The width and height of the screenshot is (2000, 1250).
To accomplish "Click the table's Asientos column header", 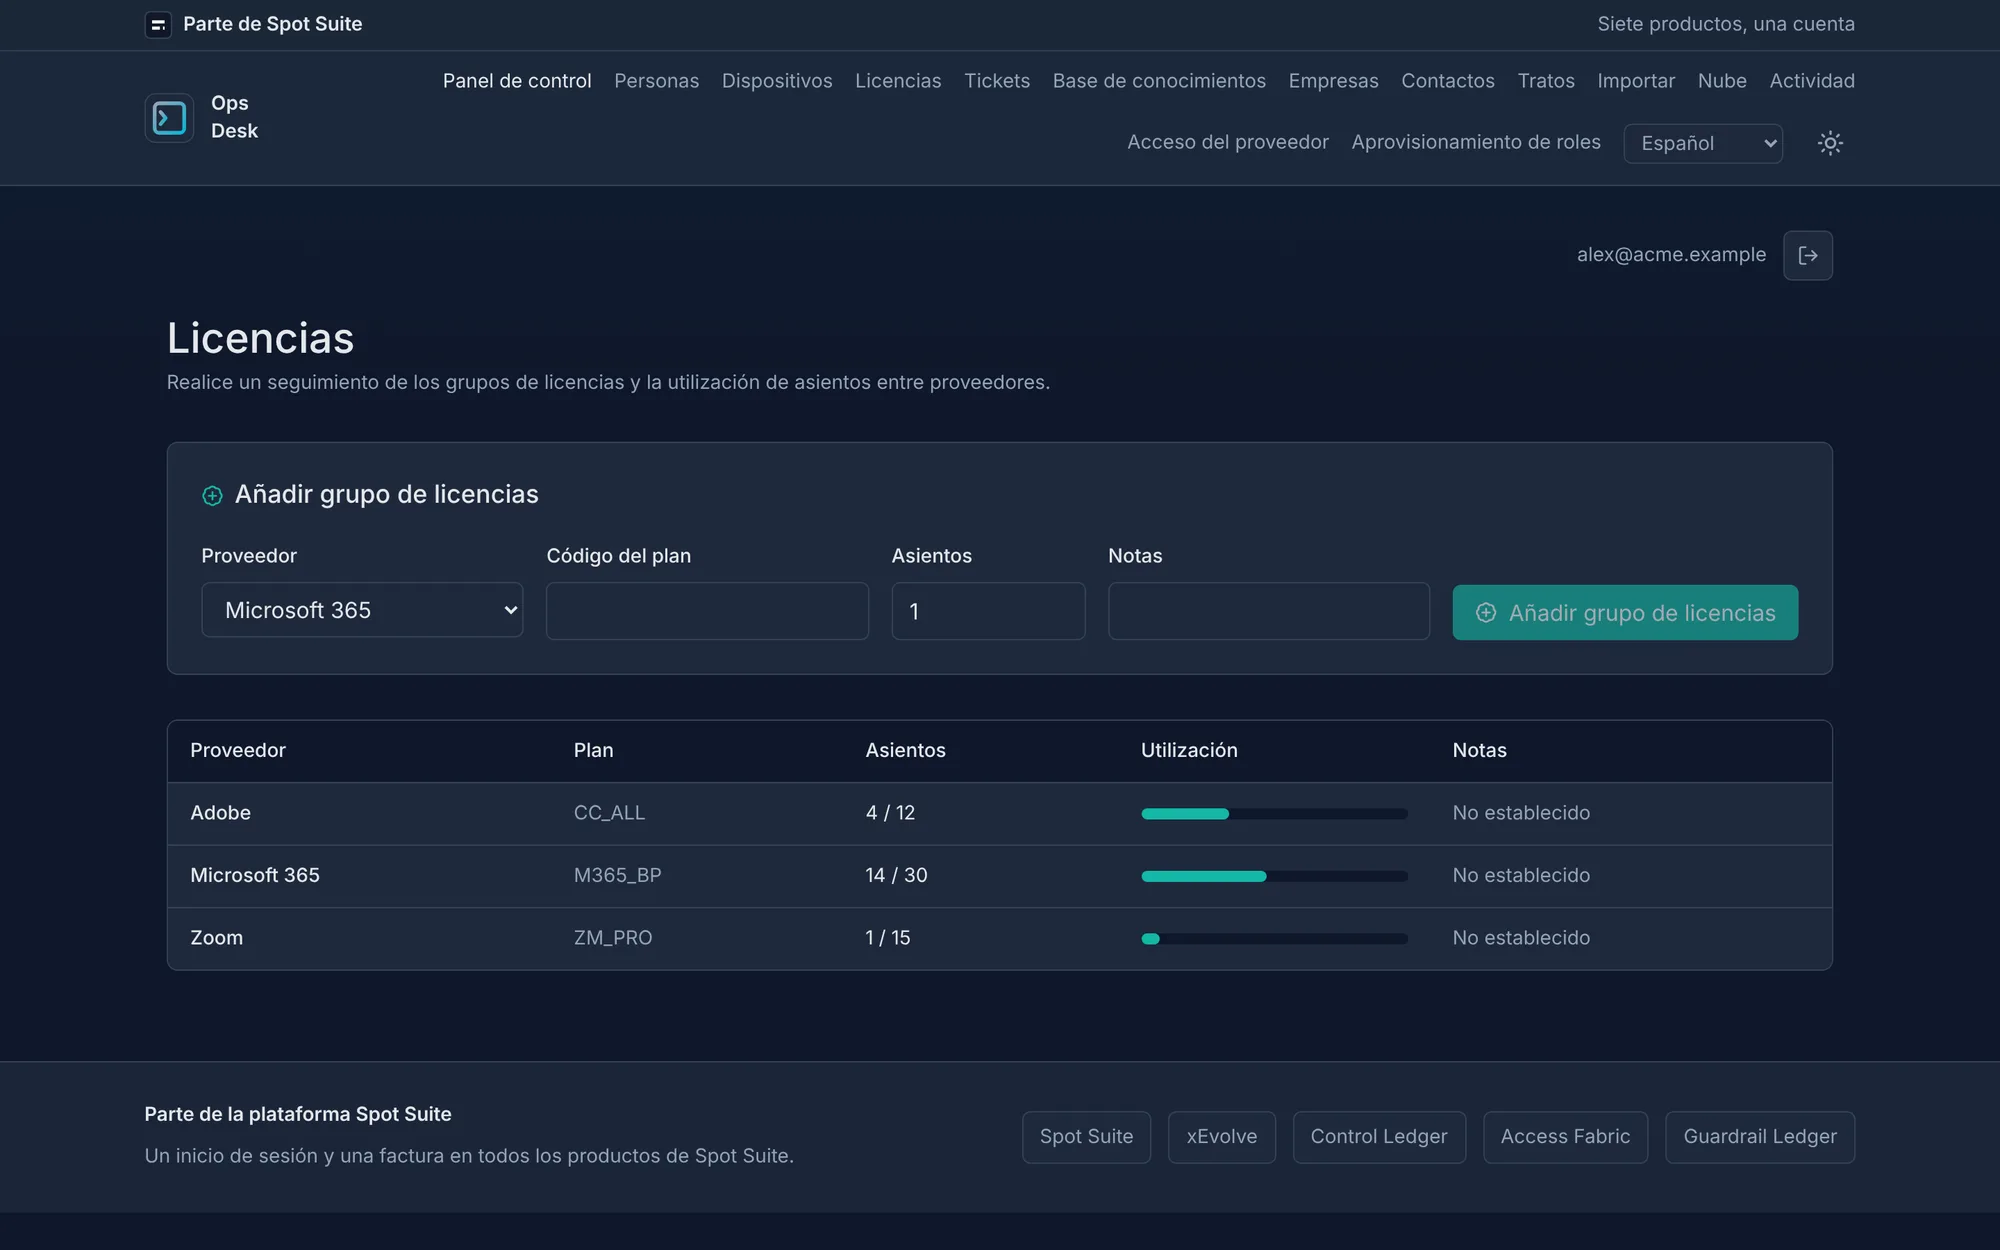I will click(905, 750).
